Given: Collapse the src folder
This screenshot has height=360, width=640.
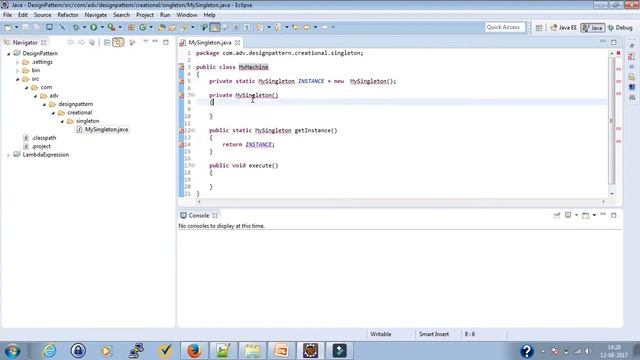Looking at the screenshot, I should (x=18, y=79).
